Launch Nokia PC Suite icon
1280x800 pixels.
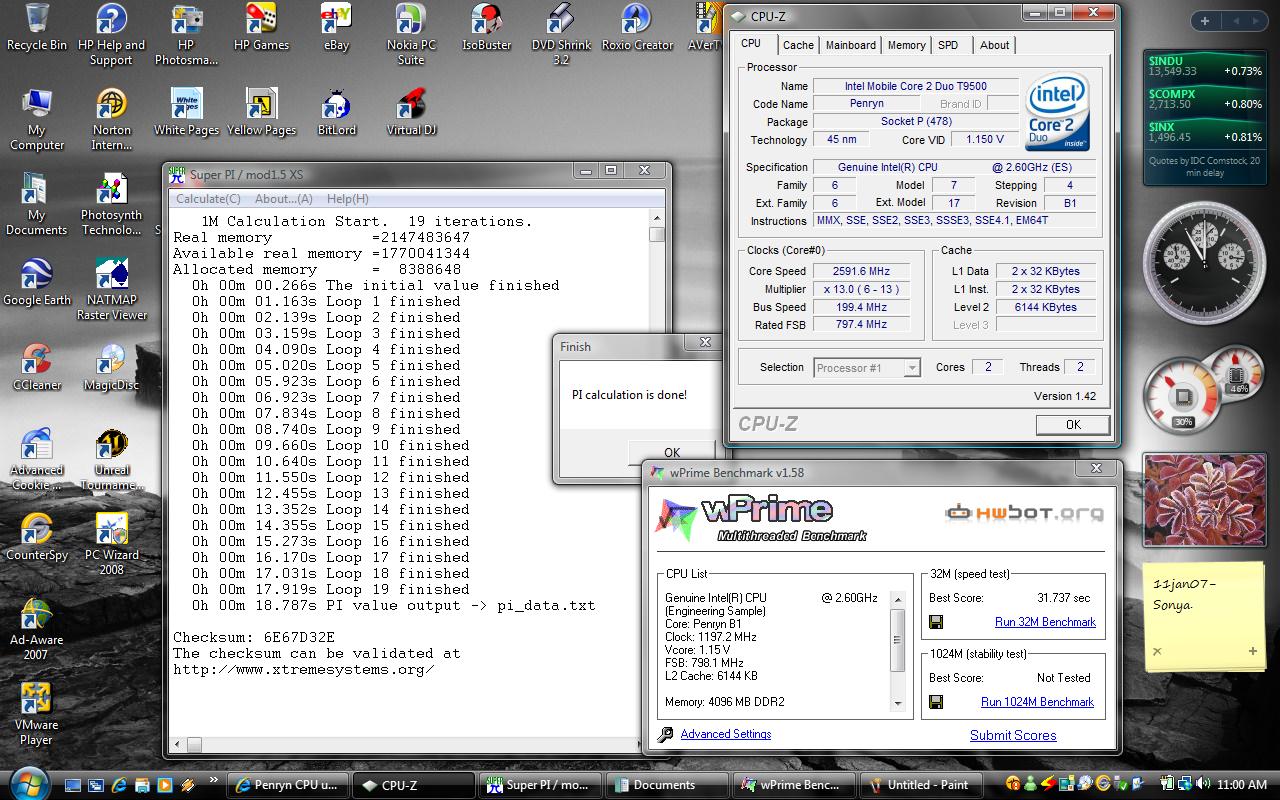[x=411, y=34]
